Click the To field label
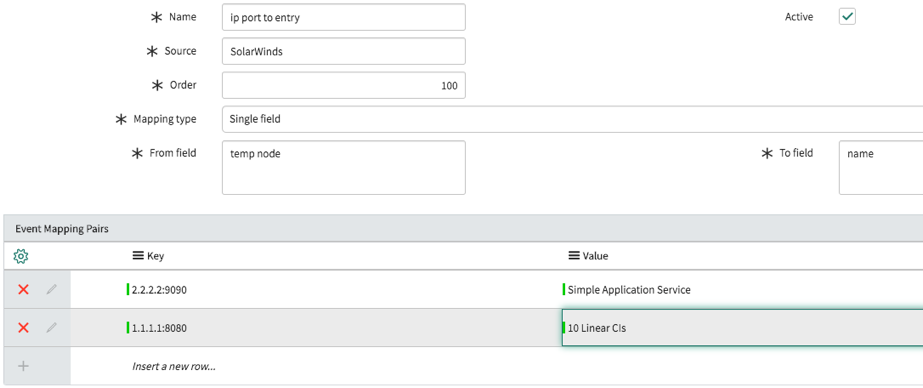Screen dimensions: 923x388 click(x=796, y=153)
